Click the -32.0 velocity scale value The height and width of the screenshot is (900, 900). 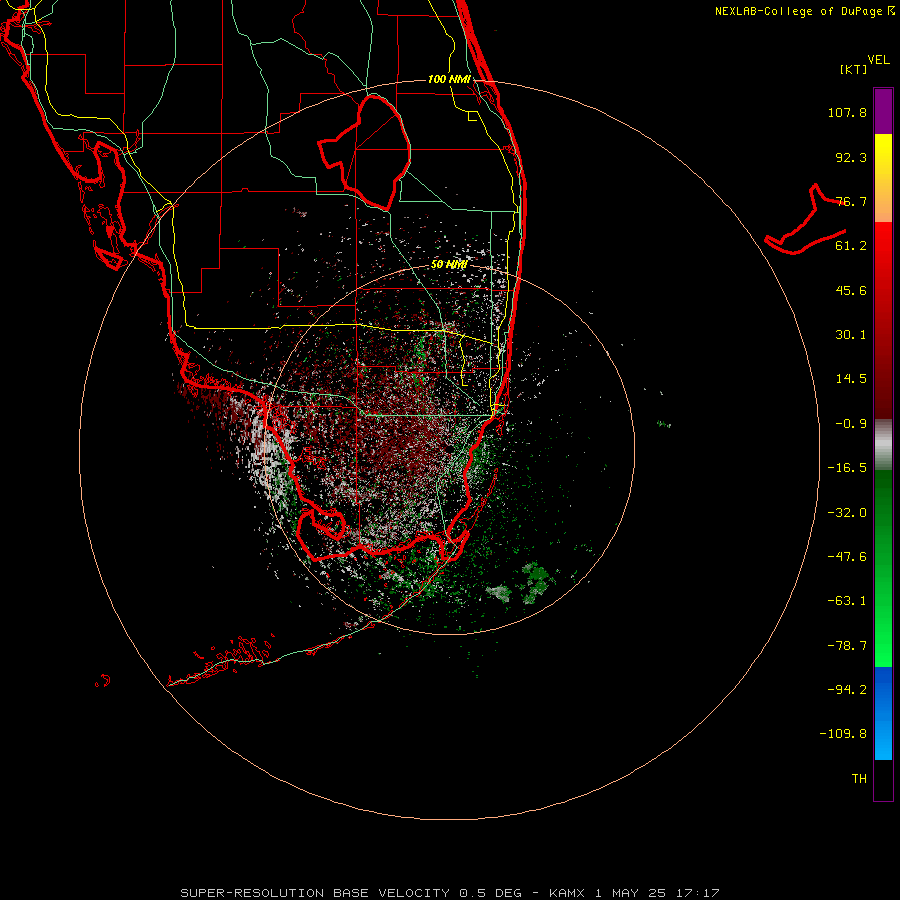847,513
